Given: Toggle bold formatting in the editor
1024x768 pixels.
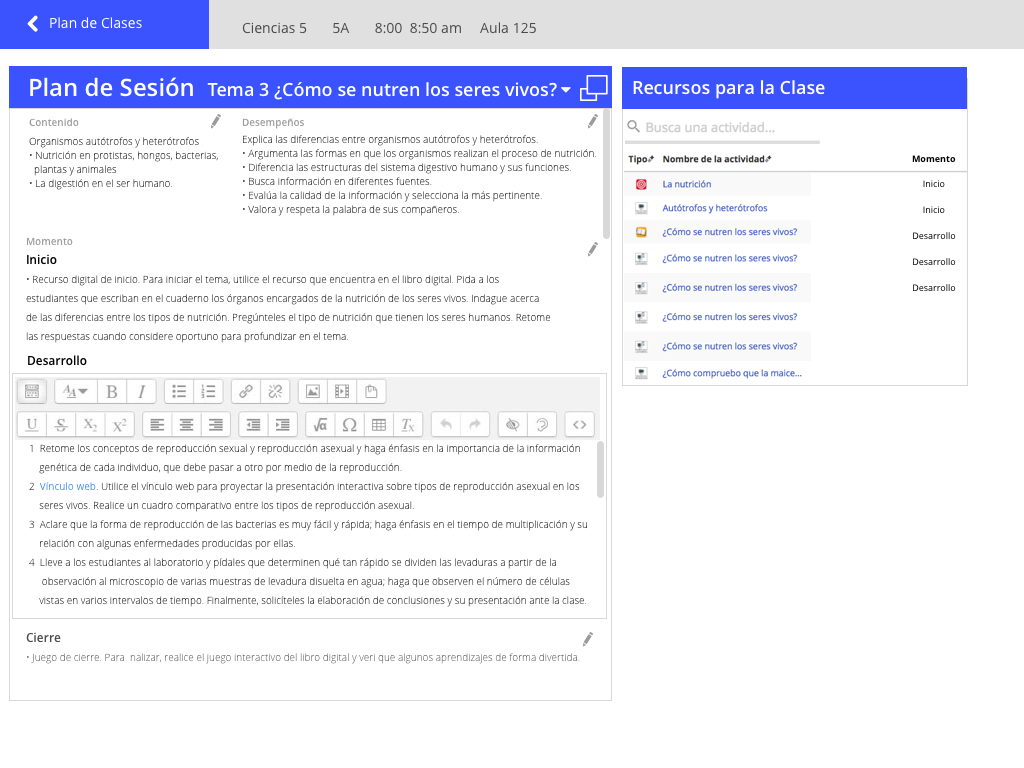Looking at the screenshot, I should pyautogui.click(x=112, y=391).
